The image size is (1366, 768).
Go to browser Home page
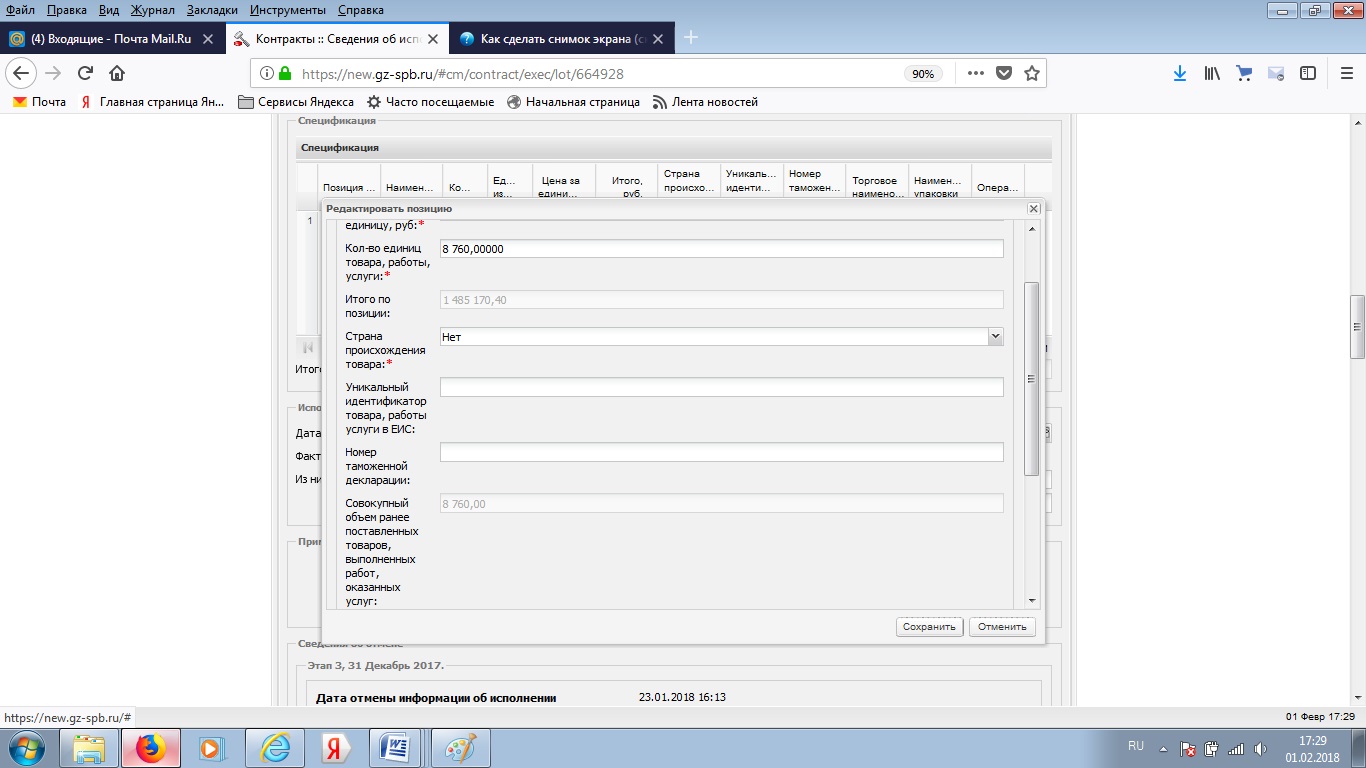(x=117, y=73)
